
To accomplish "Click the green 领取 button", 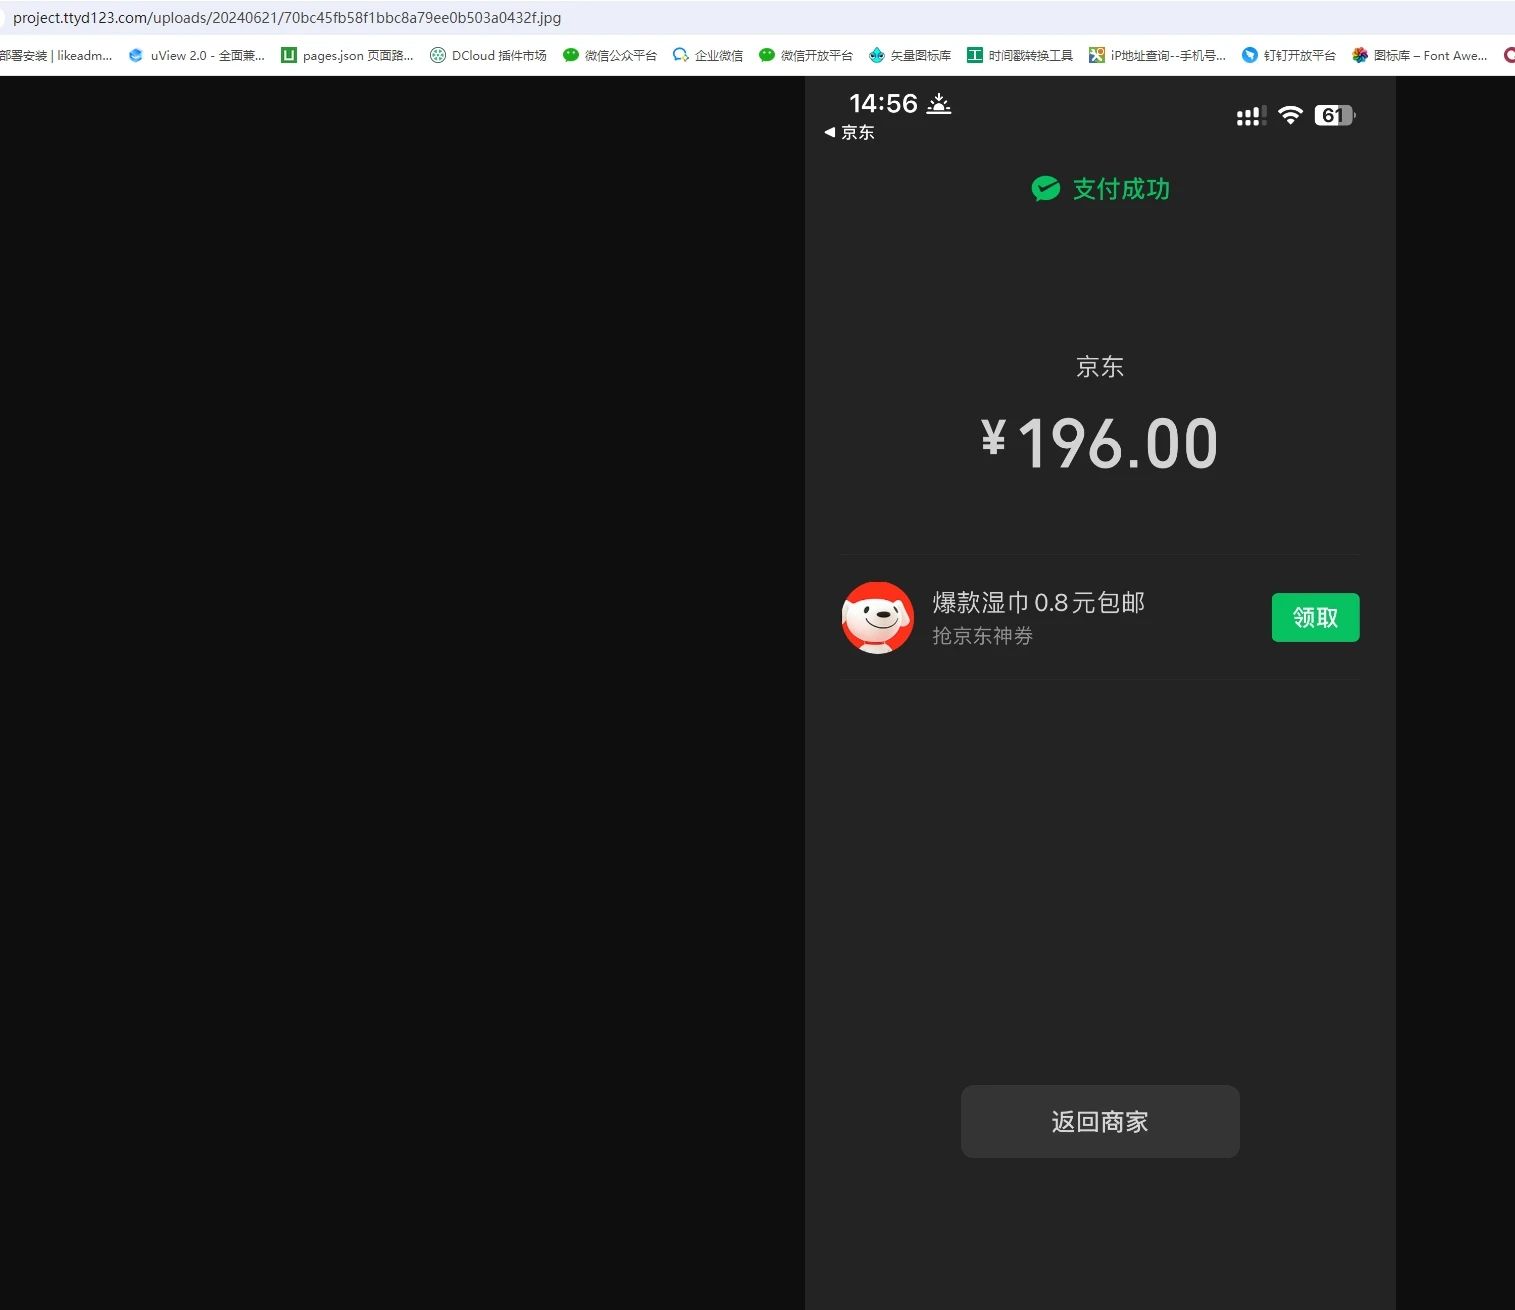I will click(1315, 617).
